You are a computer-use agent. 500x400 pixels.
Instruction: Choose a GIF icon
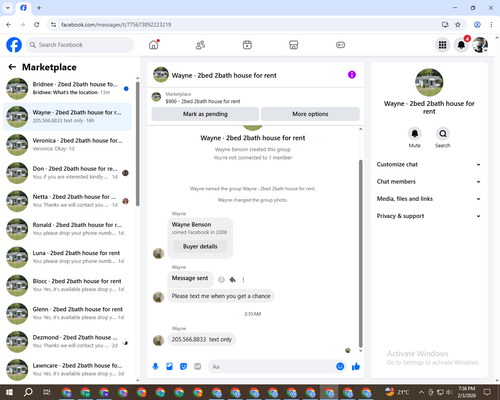pyautogui.click(x=197, y=367)
